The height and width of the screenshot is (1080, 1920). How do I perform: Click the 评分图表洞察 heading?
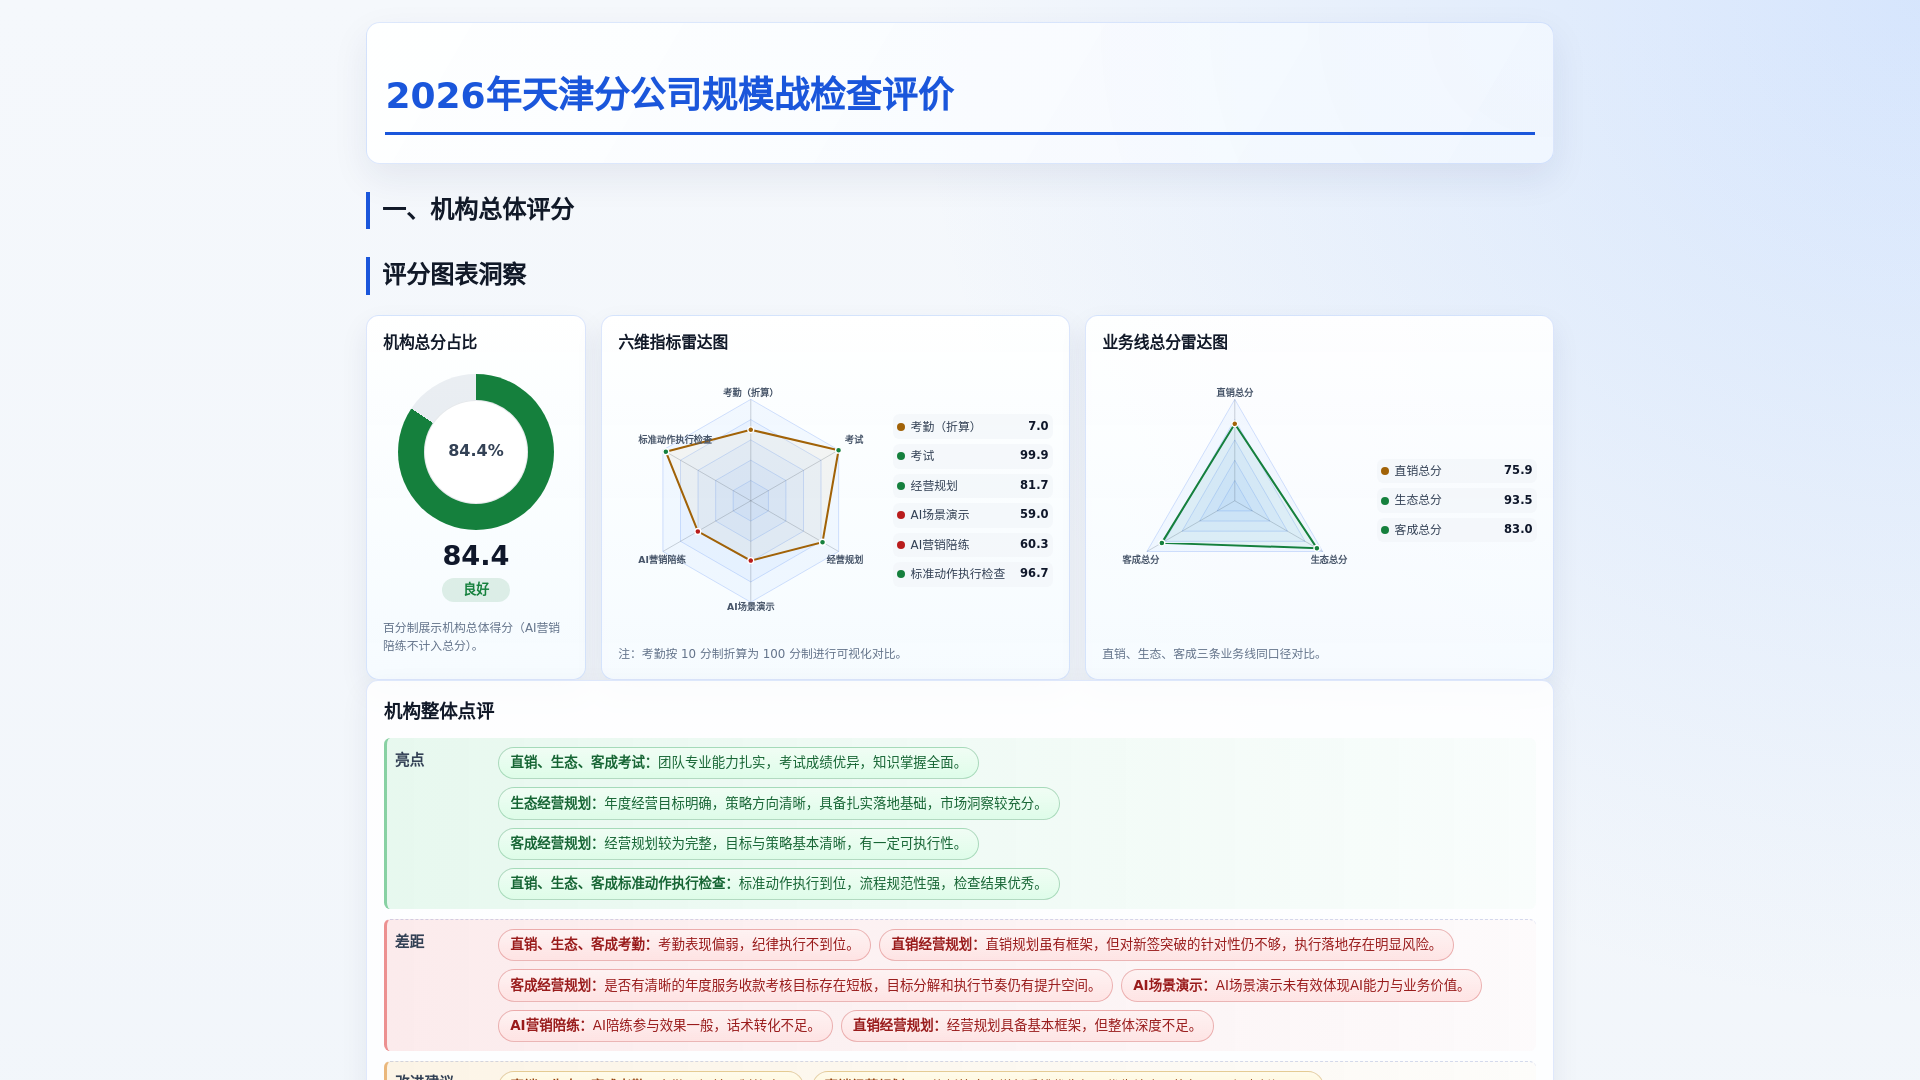point(454,275)
